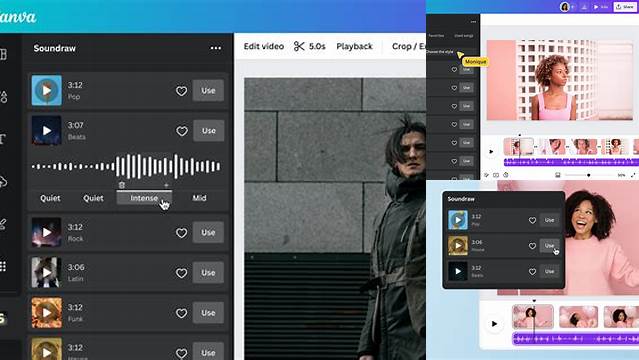The image size is (639, 360).
Task: Add a collaborator with plus beside avatar
Action: click(573, 7)
